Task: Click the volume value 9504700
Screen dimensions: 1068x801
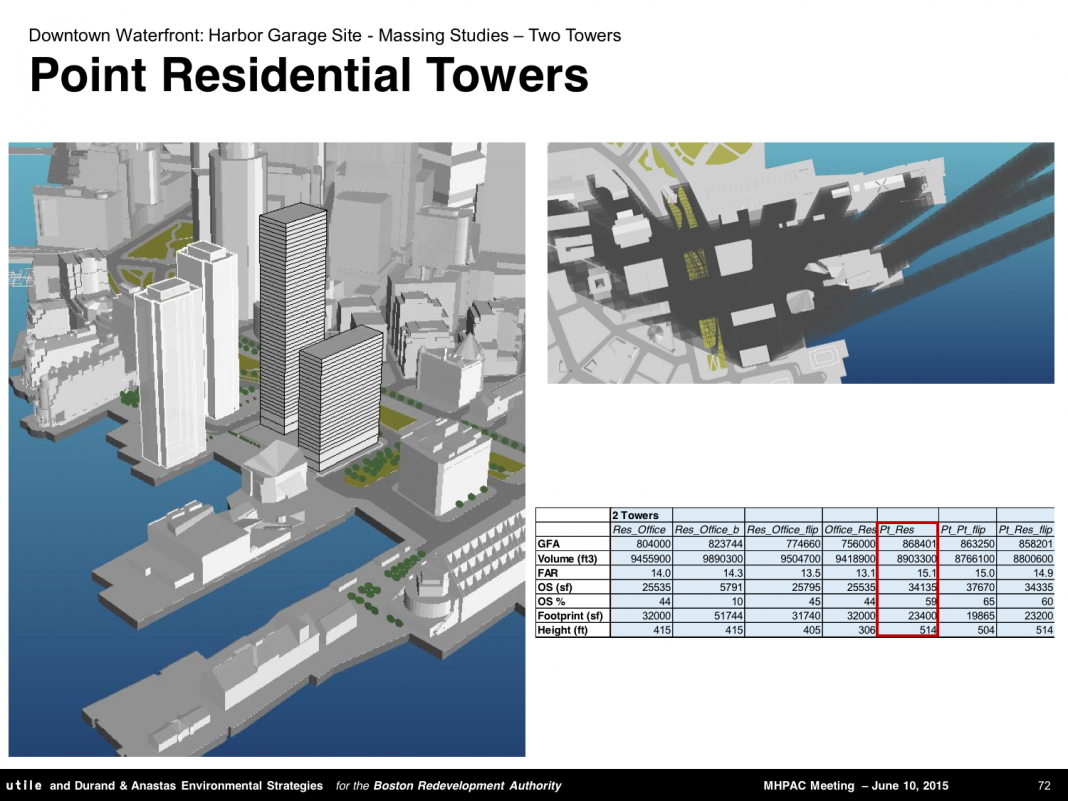Action: click(x=800, y=559)
